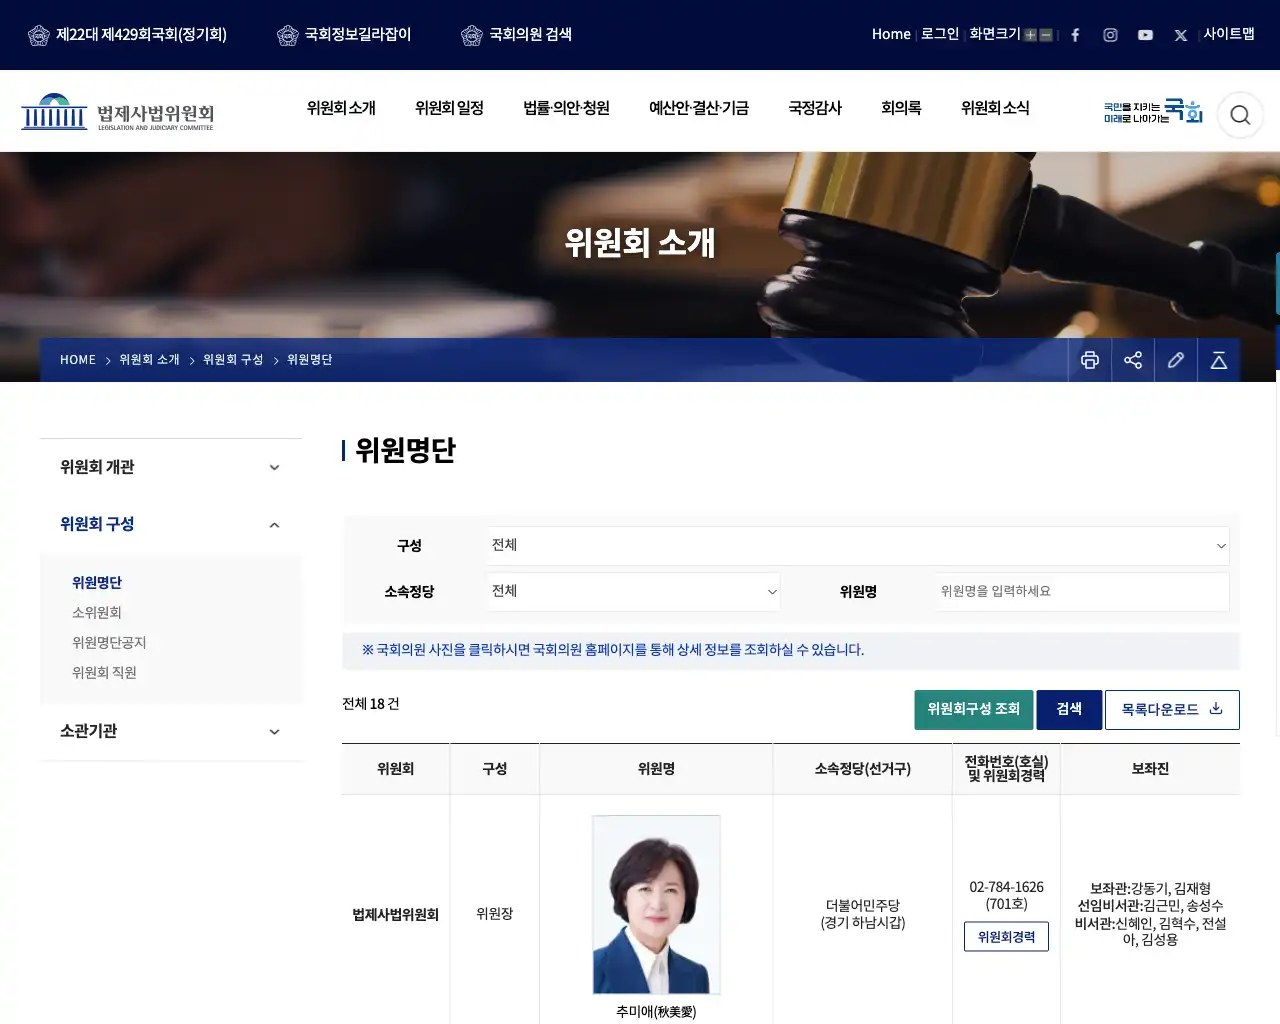1280x1024 pixels.
Task: Click the 위원명을 입력하세요 input field
Action: [x=1083, y=592]
